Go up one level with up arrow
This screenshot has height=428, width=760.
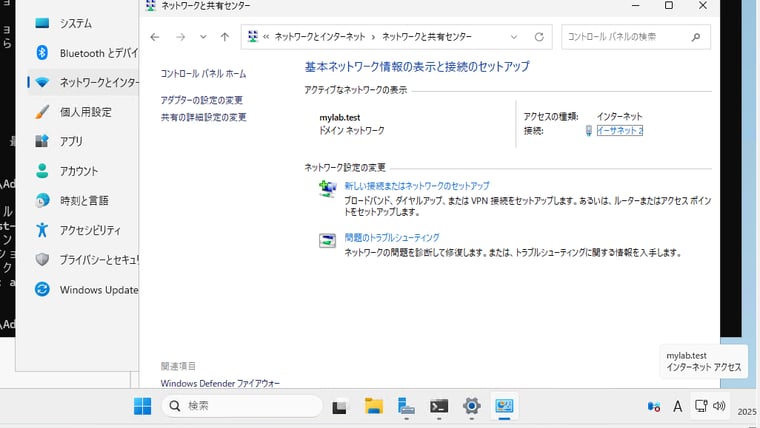pyautogui.click(x=224, y=37)
